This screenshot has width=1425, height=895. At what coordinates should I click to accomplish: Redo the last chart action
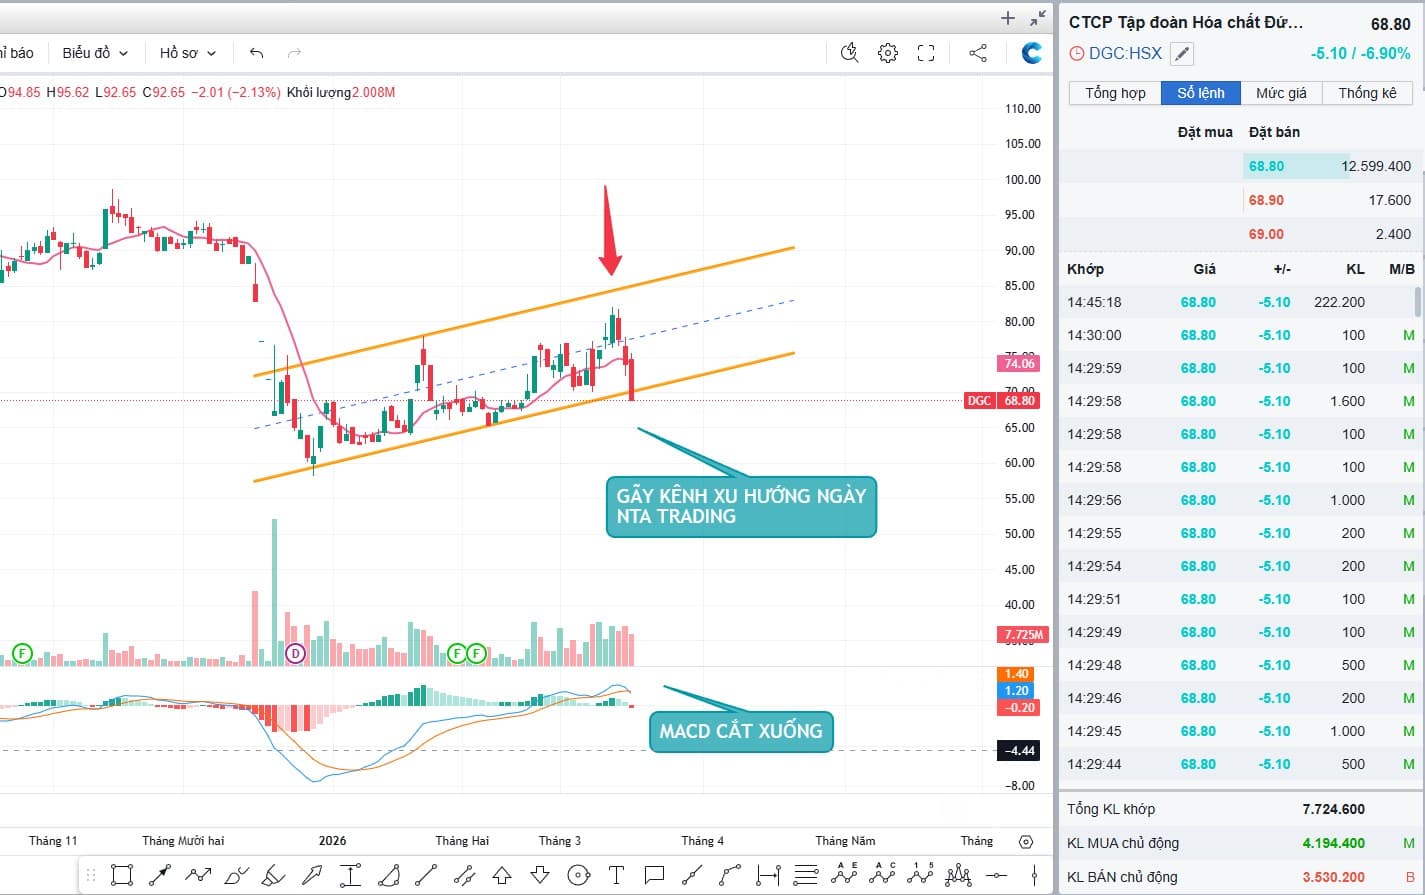pyautogui.click(x=294, y=53)
